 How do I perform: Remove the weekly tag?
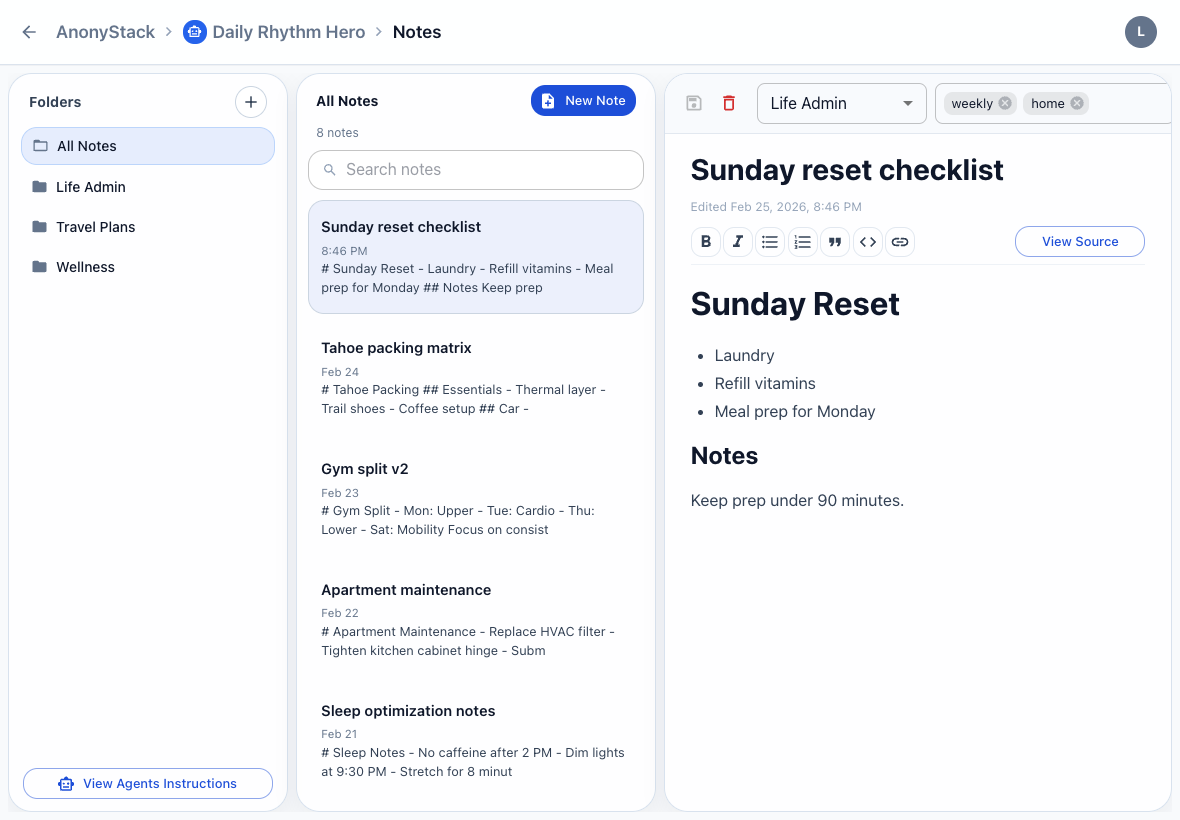pos(1003,103)
